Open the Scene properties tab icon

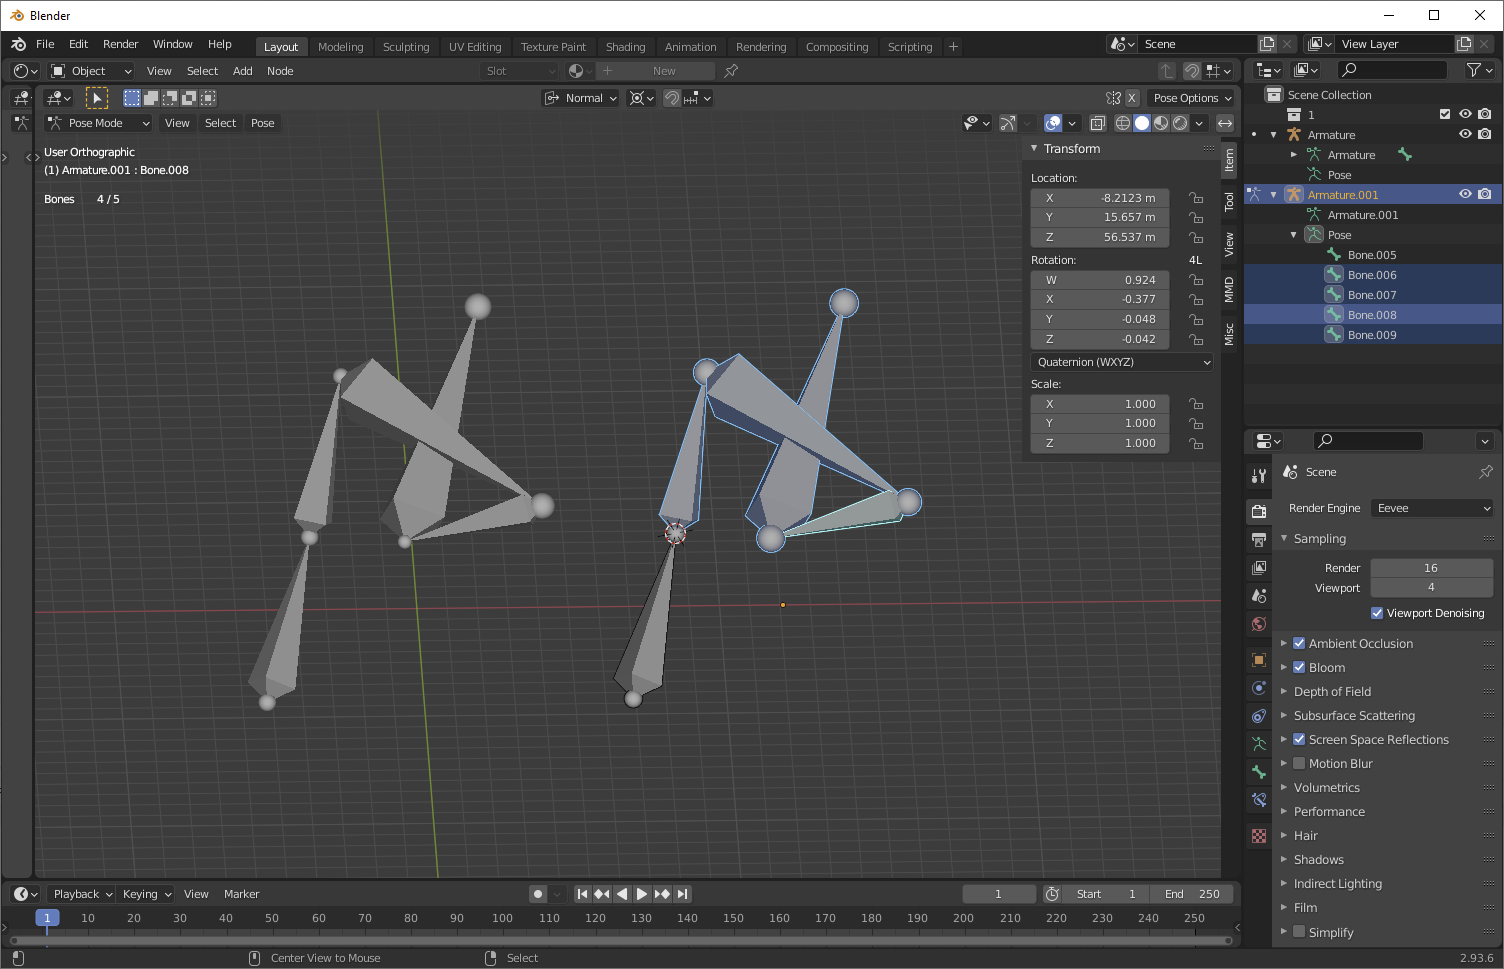click(x=1259, y=595)
